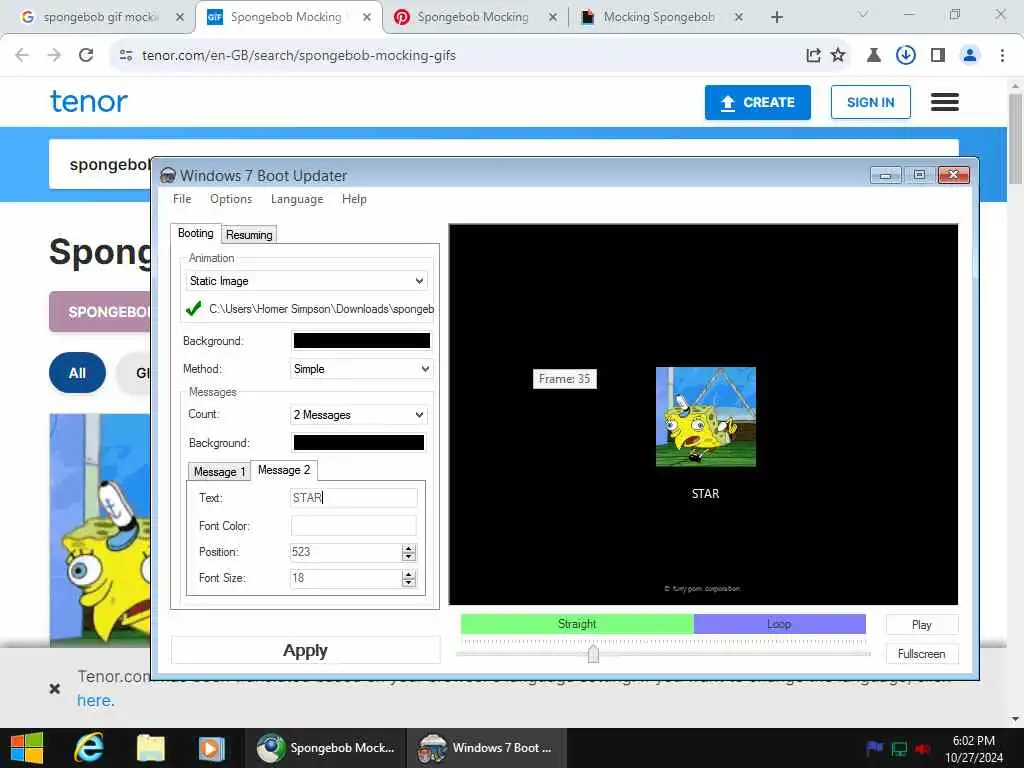
Task: Select the All filter pill on tenor
Action: tap(77, 373)
